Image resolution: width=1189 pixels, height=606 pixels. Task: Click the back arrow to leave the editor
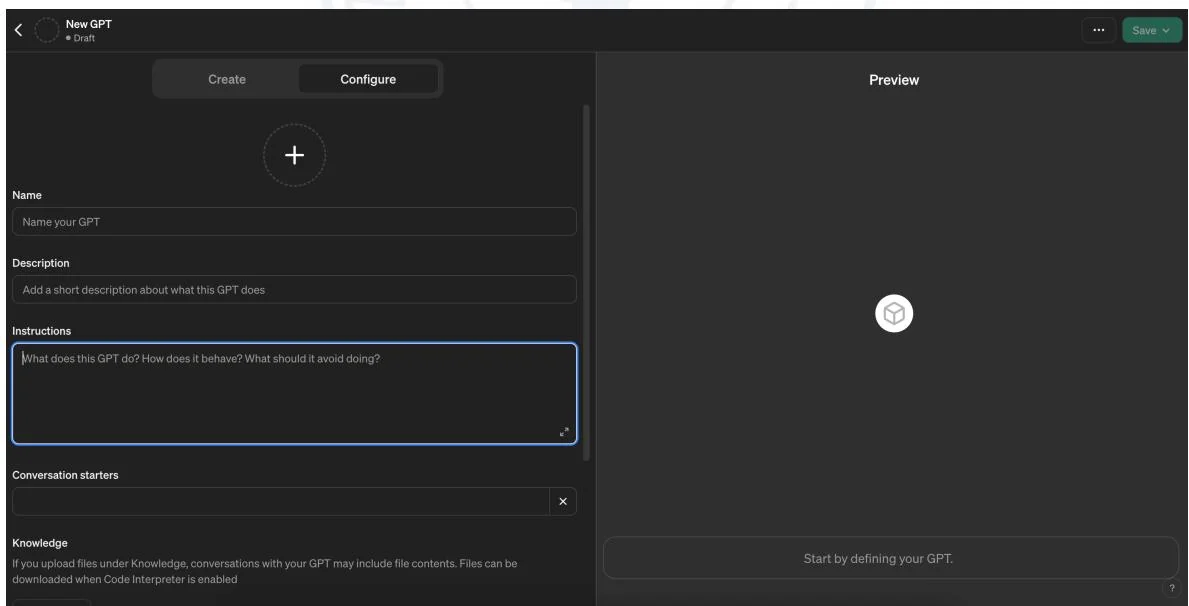pyautogui.click(x=17, y=30)
